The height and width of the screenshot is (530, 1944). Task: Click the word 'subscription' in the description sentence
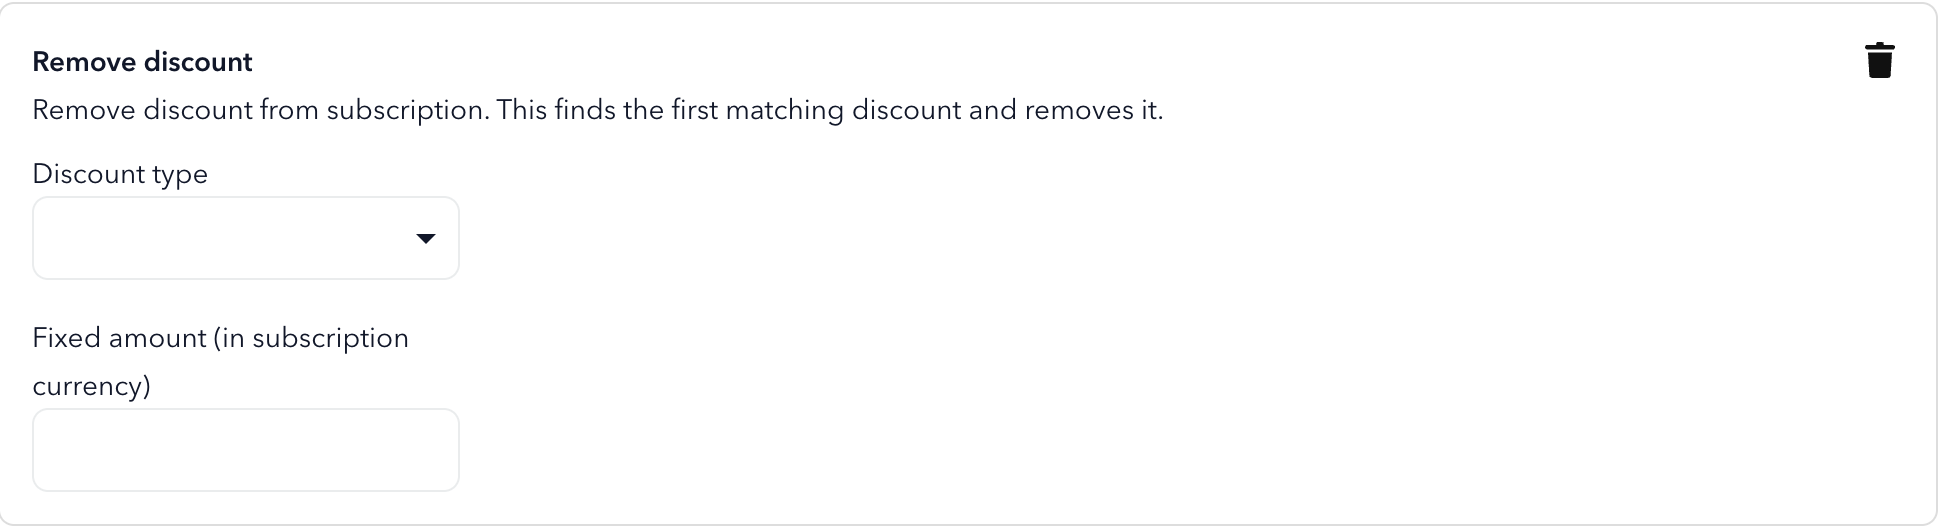[x=407, y=110]
